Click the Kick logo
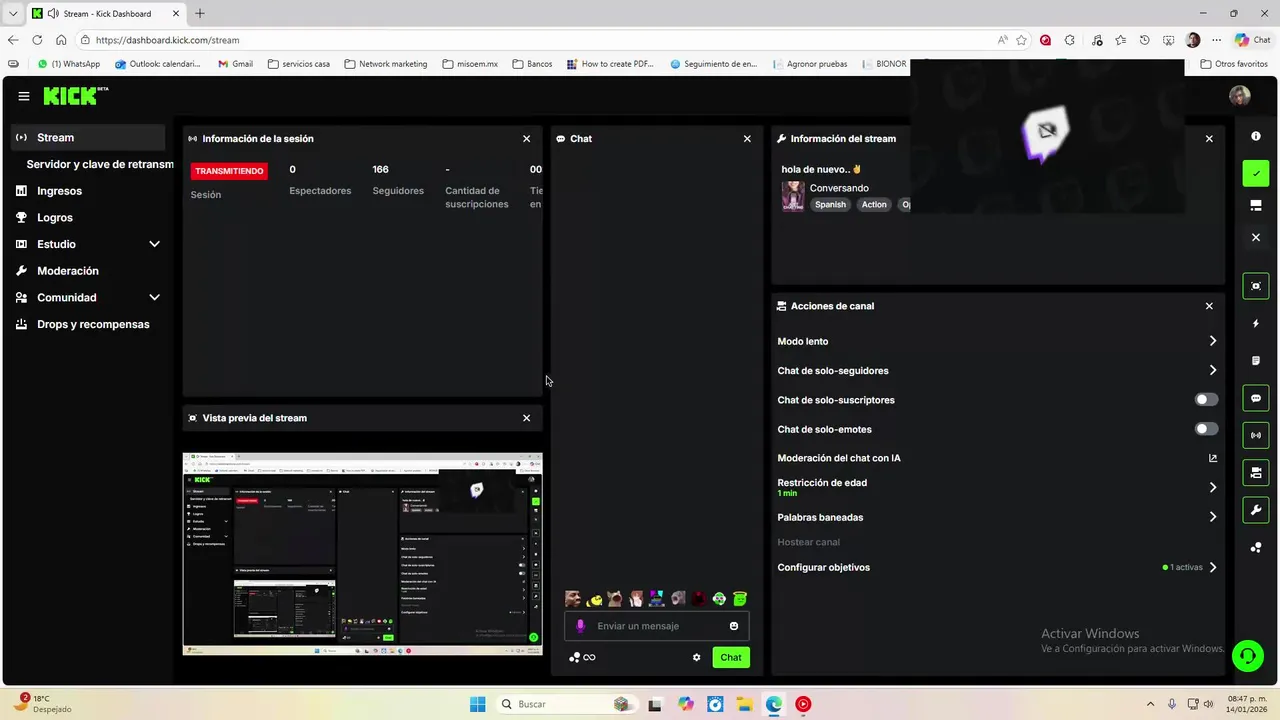 [75, 96]
